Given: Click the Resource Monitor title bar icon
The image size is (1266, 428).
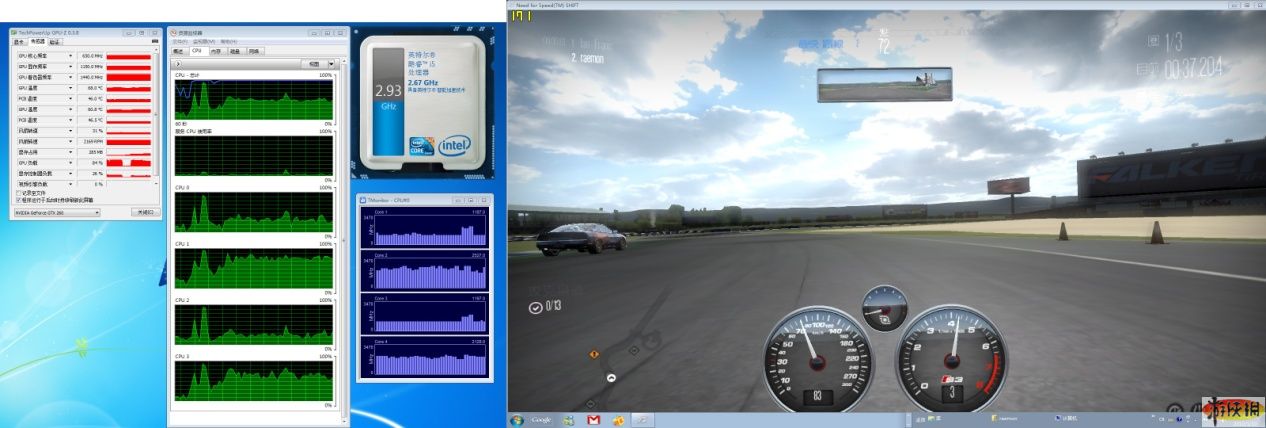Looking at the screenshot, I should [172, 32].
